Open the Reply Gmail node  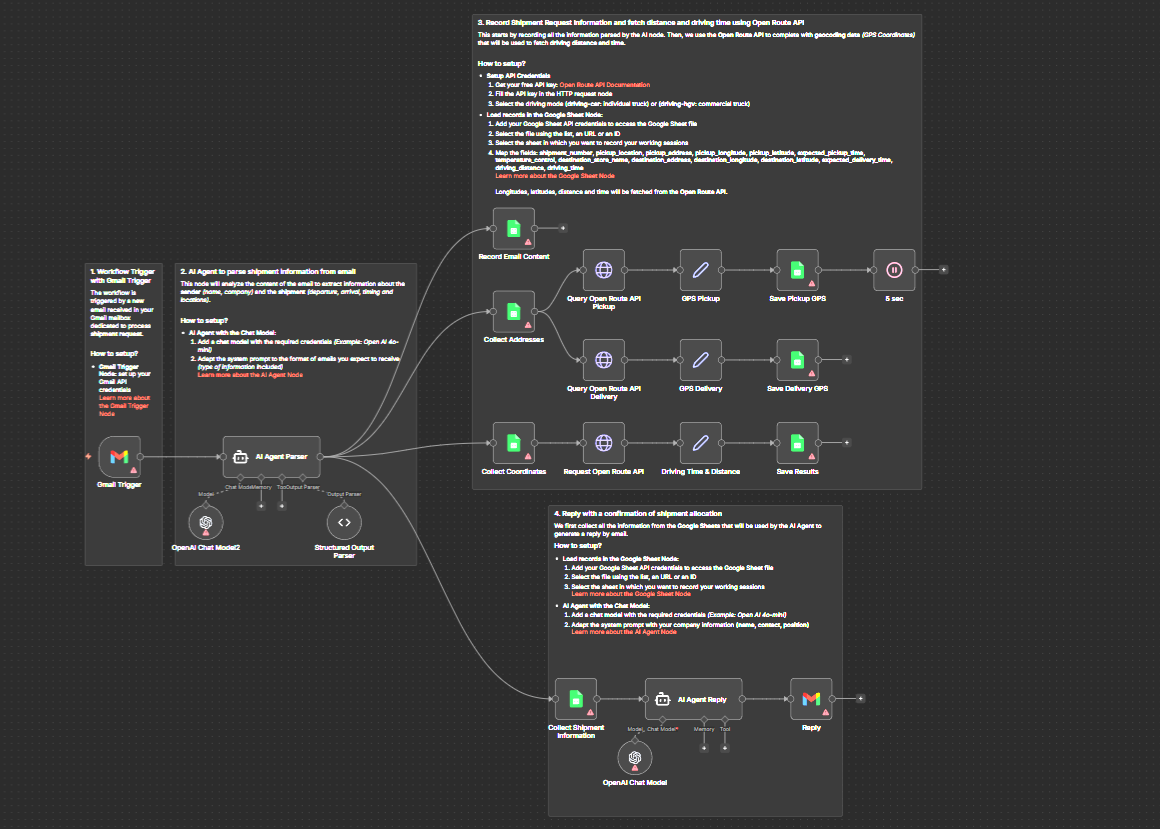click(811, 699)
